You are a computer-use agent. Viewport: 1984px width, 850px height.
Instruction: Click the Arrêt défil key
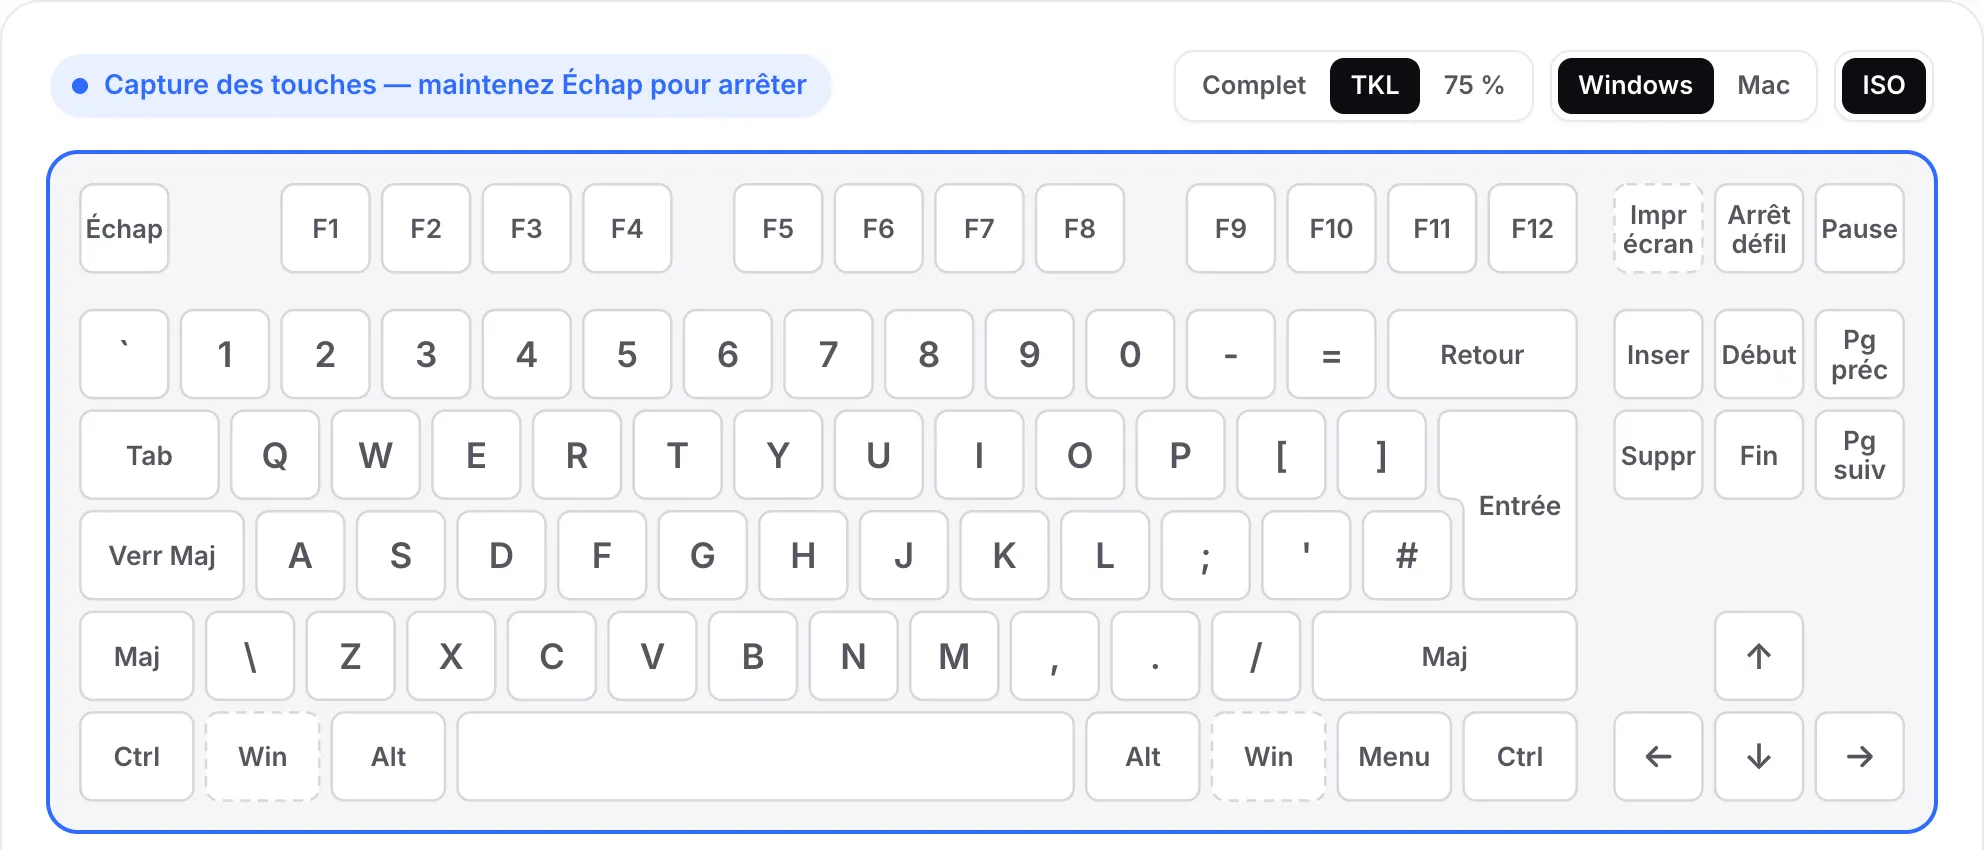(x=1758, y=228)
